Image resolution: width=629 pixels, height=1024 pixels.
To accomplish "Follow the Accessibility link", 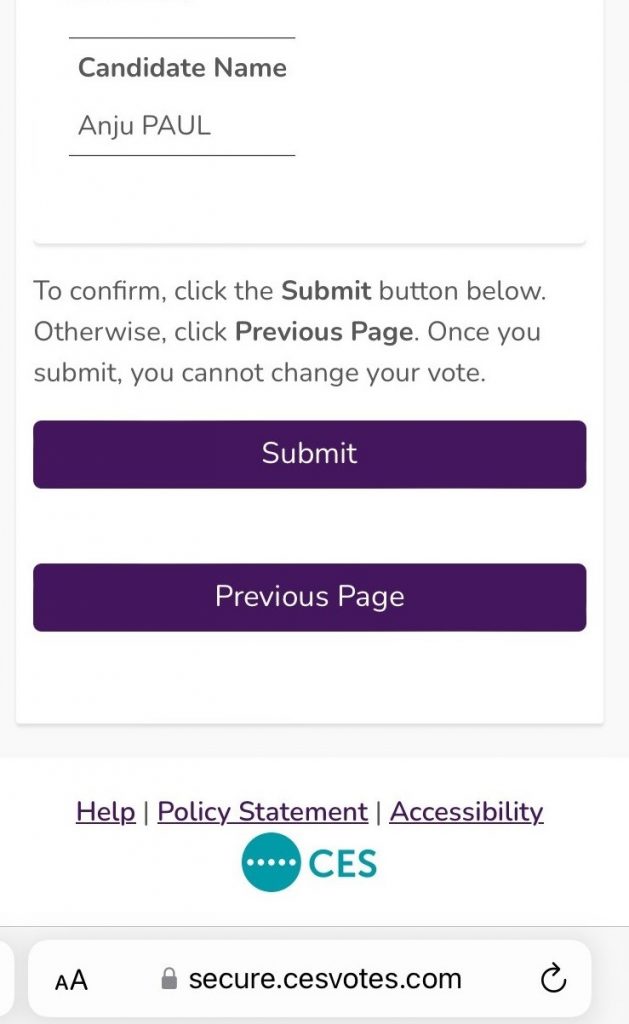I will pyautogui.click(x=466, y=811).
